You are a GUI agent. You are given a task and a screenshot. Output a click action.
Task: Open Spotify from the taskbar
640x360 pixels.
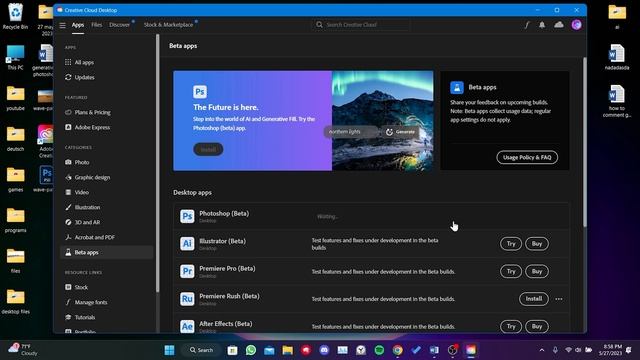[379, 350]
